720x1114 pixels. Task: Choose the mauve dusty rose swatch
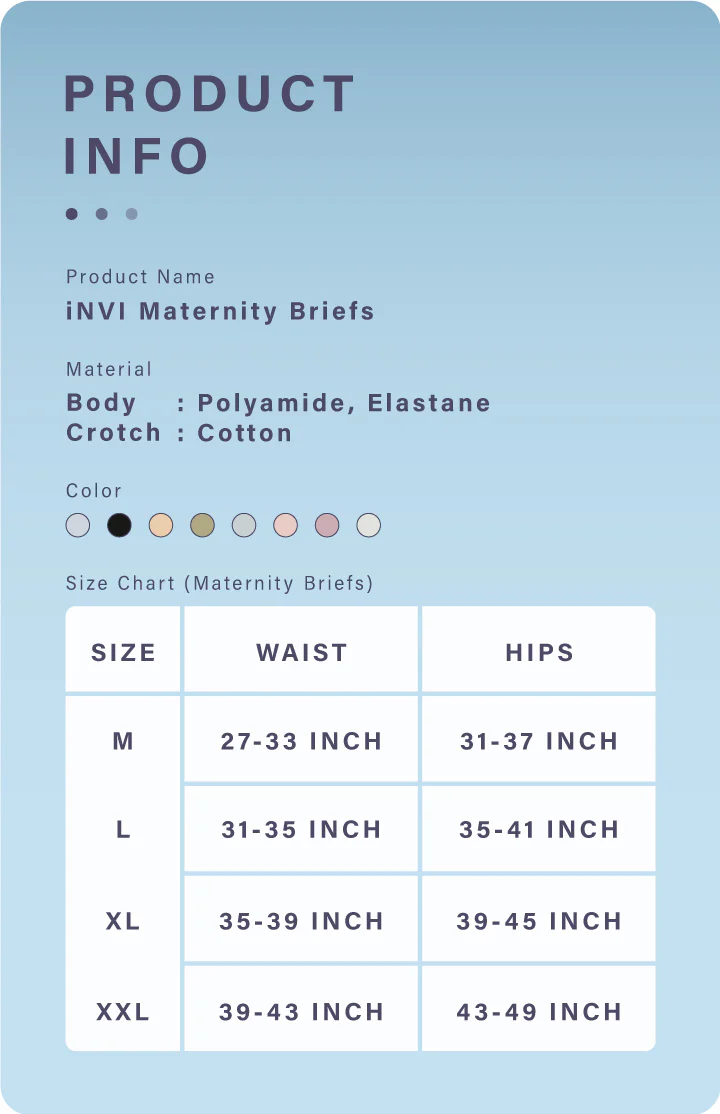(x=327, y=525)
